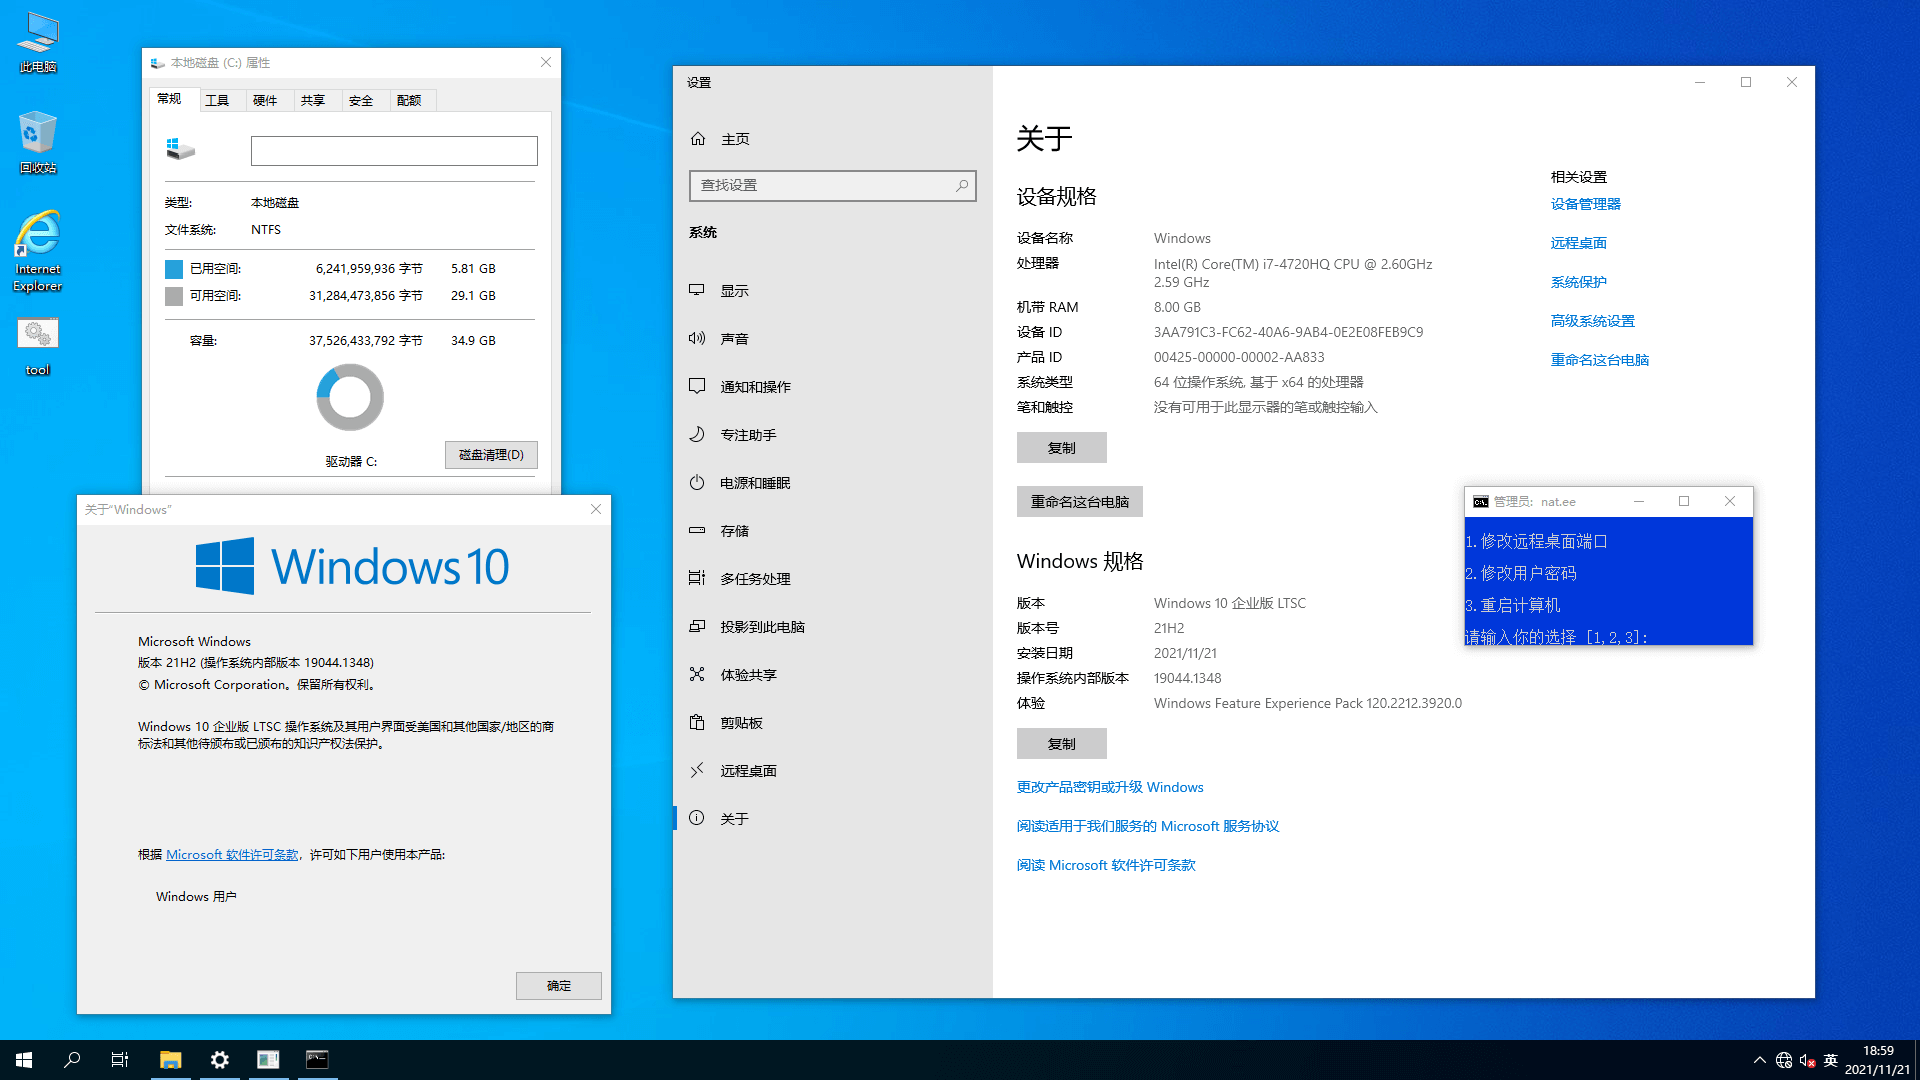
Task: Switch to the 工具 tab in disk properties
Action: tap(217, 100)
